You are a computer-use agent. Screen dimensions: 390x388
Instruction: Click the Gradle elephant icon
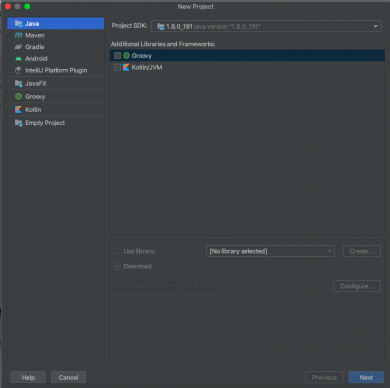point(18,47)
